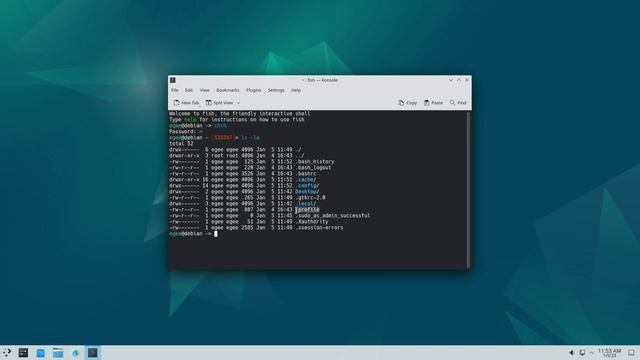The width and height of the screenshot is (640, 360).
Task: Open the View menu in Konsole
Action: coord(204,90)
